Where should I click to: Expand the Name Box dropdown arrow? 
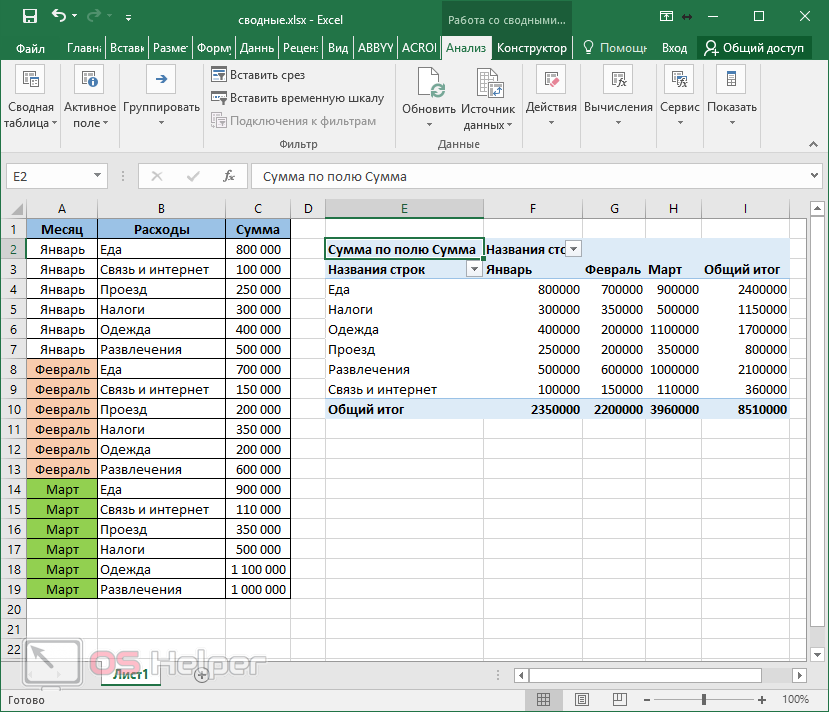97,176
